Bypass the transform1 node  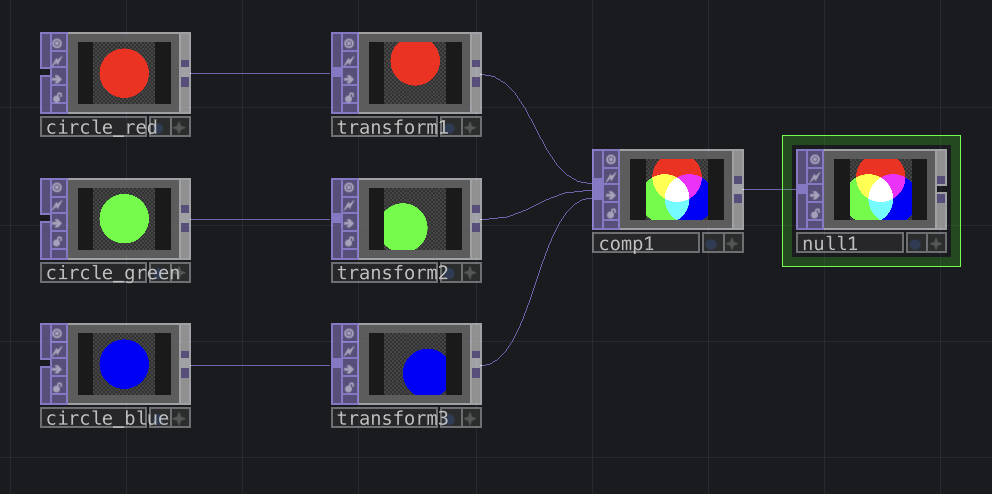point(349,79)
